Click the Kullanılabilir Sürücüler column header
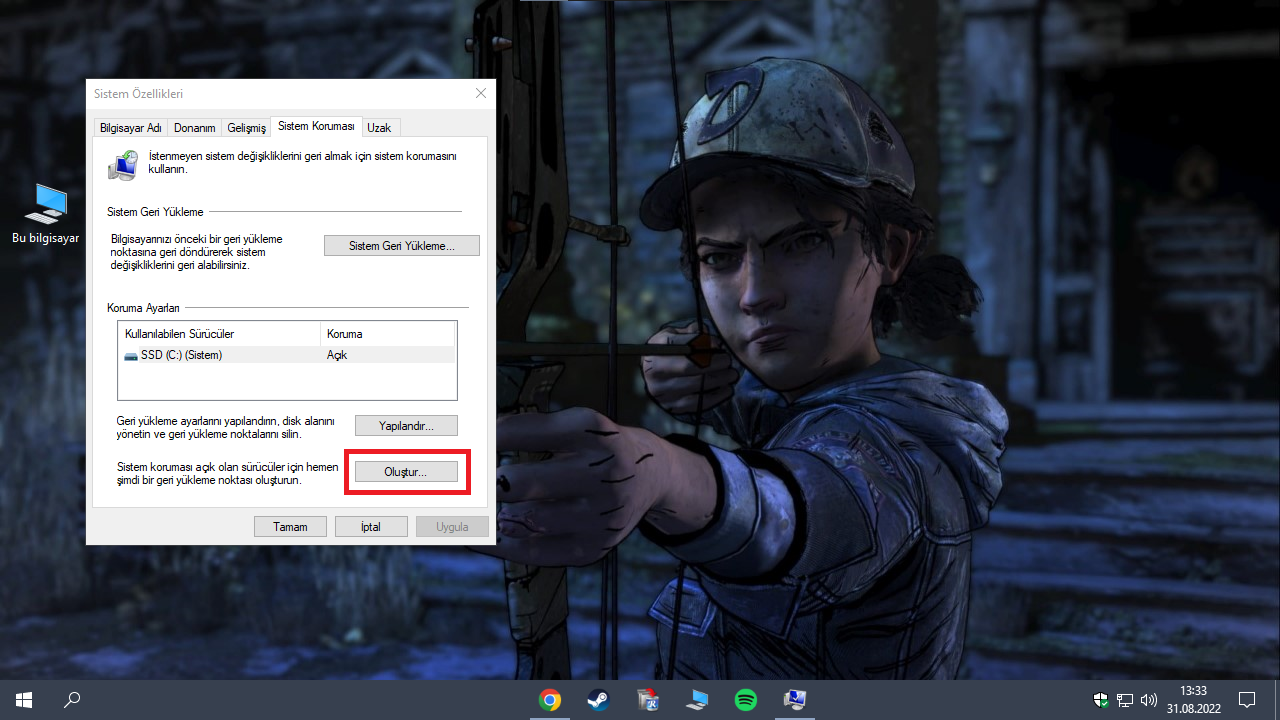 pos(220,333)
